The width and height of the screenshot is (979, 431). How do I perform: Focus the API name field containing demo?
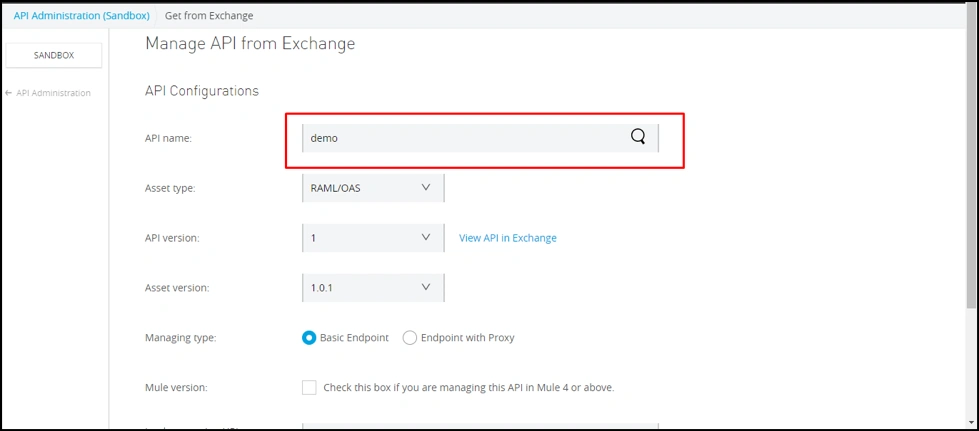[x=460, y=138]
